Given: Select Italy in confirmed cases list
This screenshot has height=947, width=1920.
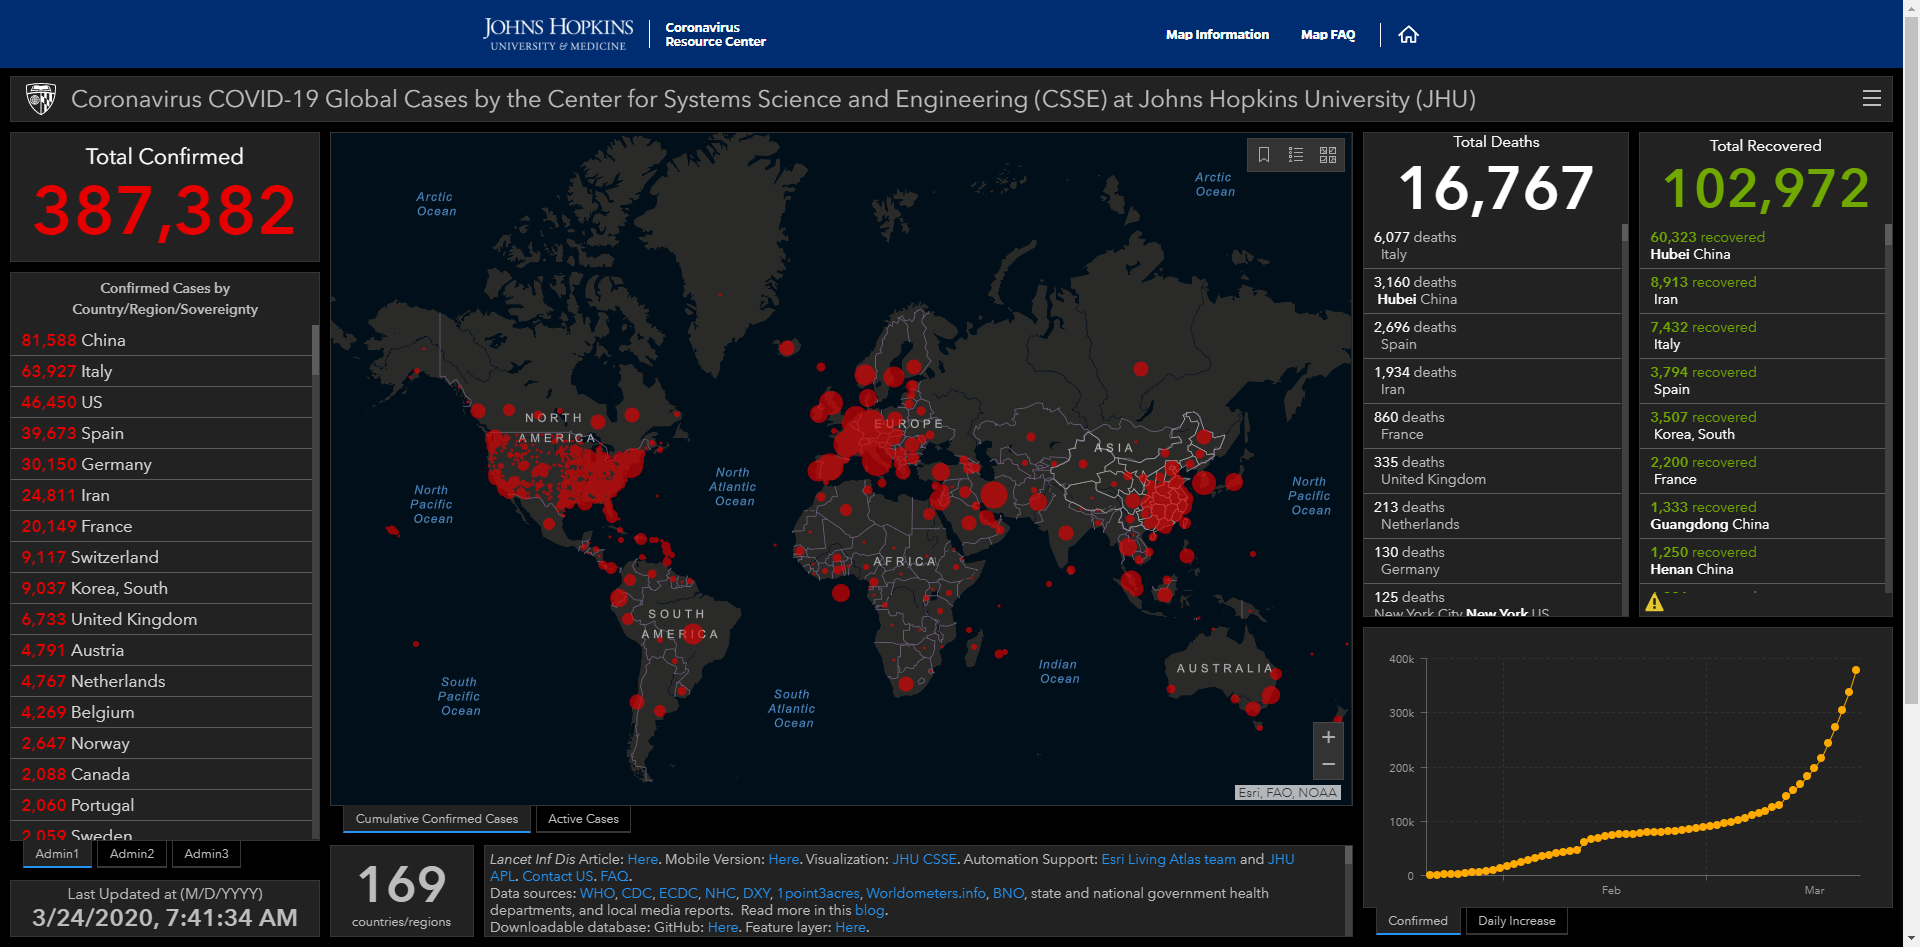Looking at the screenshot, I should tap(161, 371).
